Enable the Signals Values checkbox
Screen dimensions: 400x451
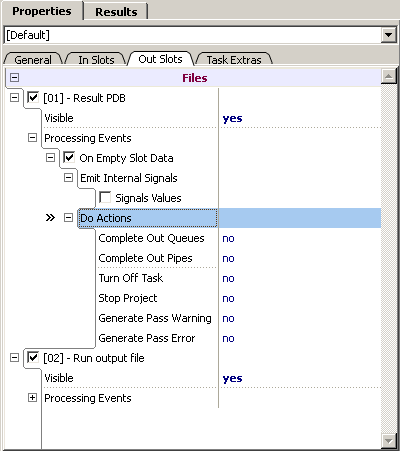105,197
